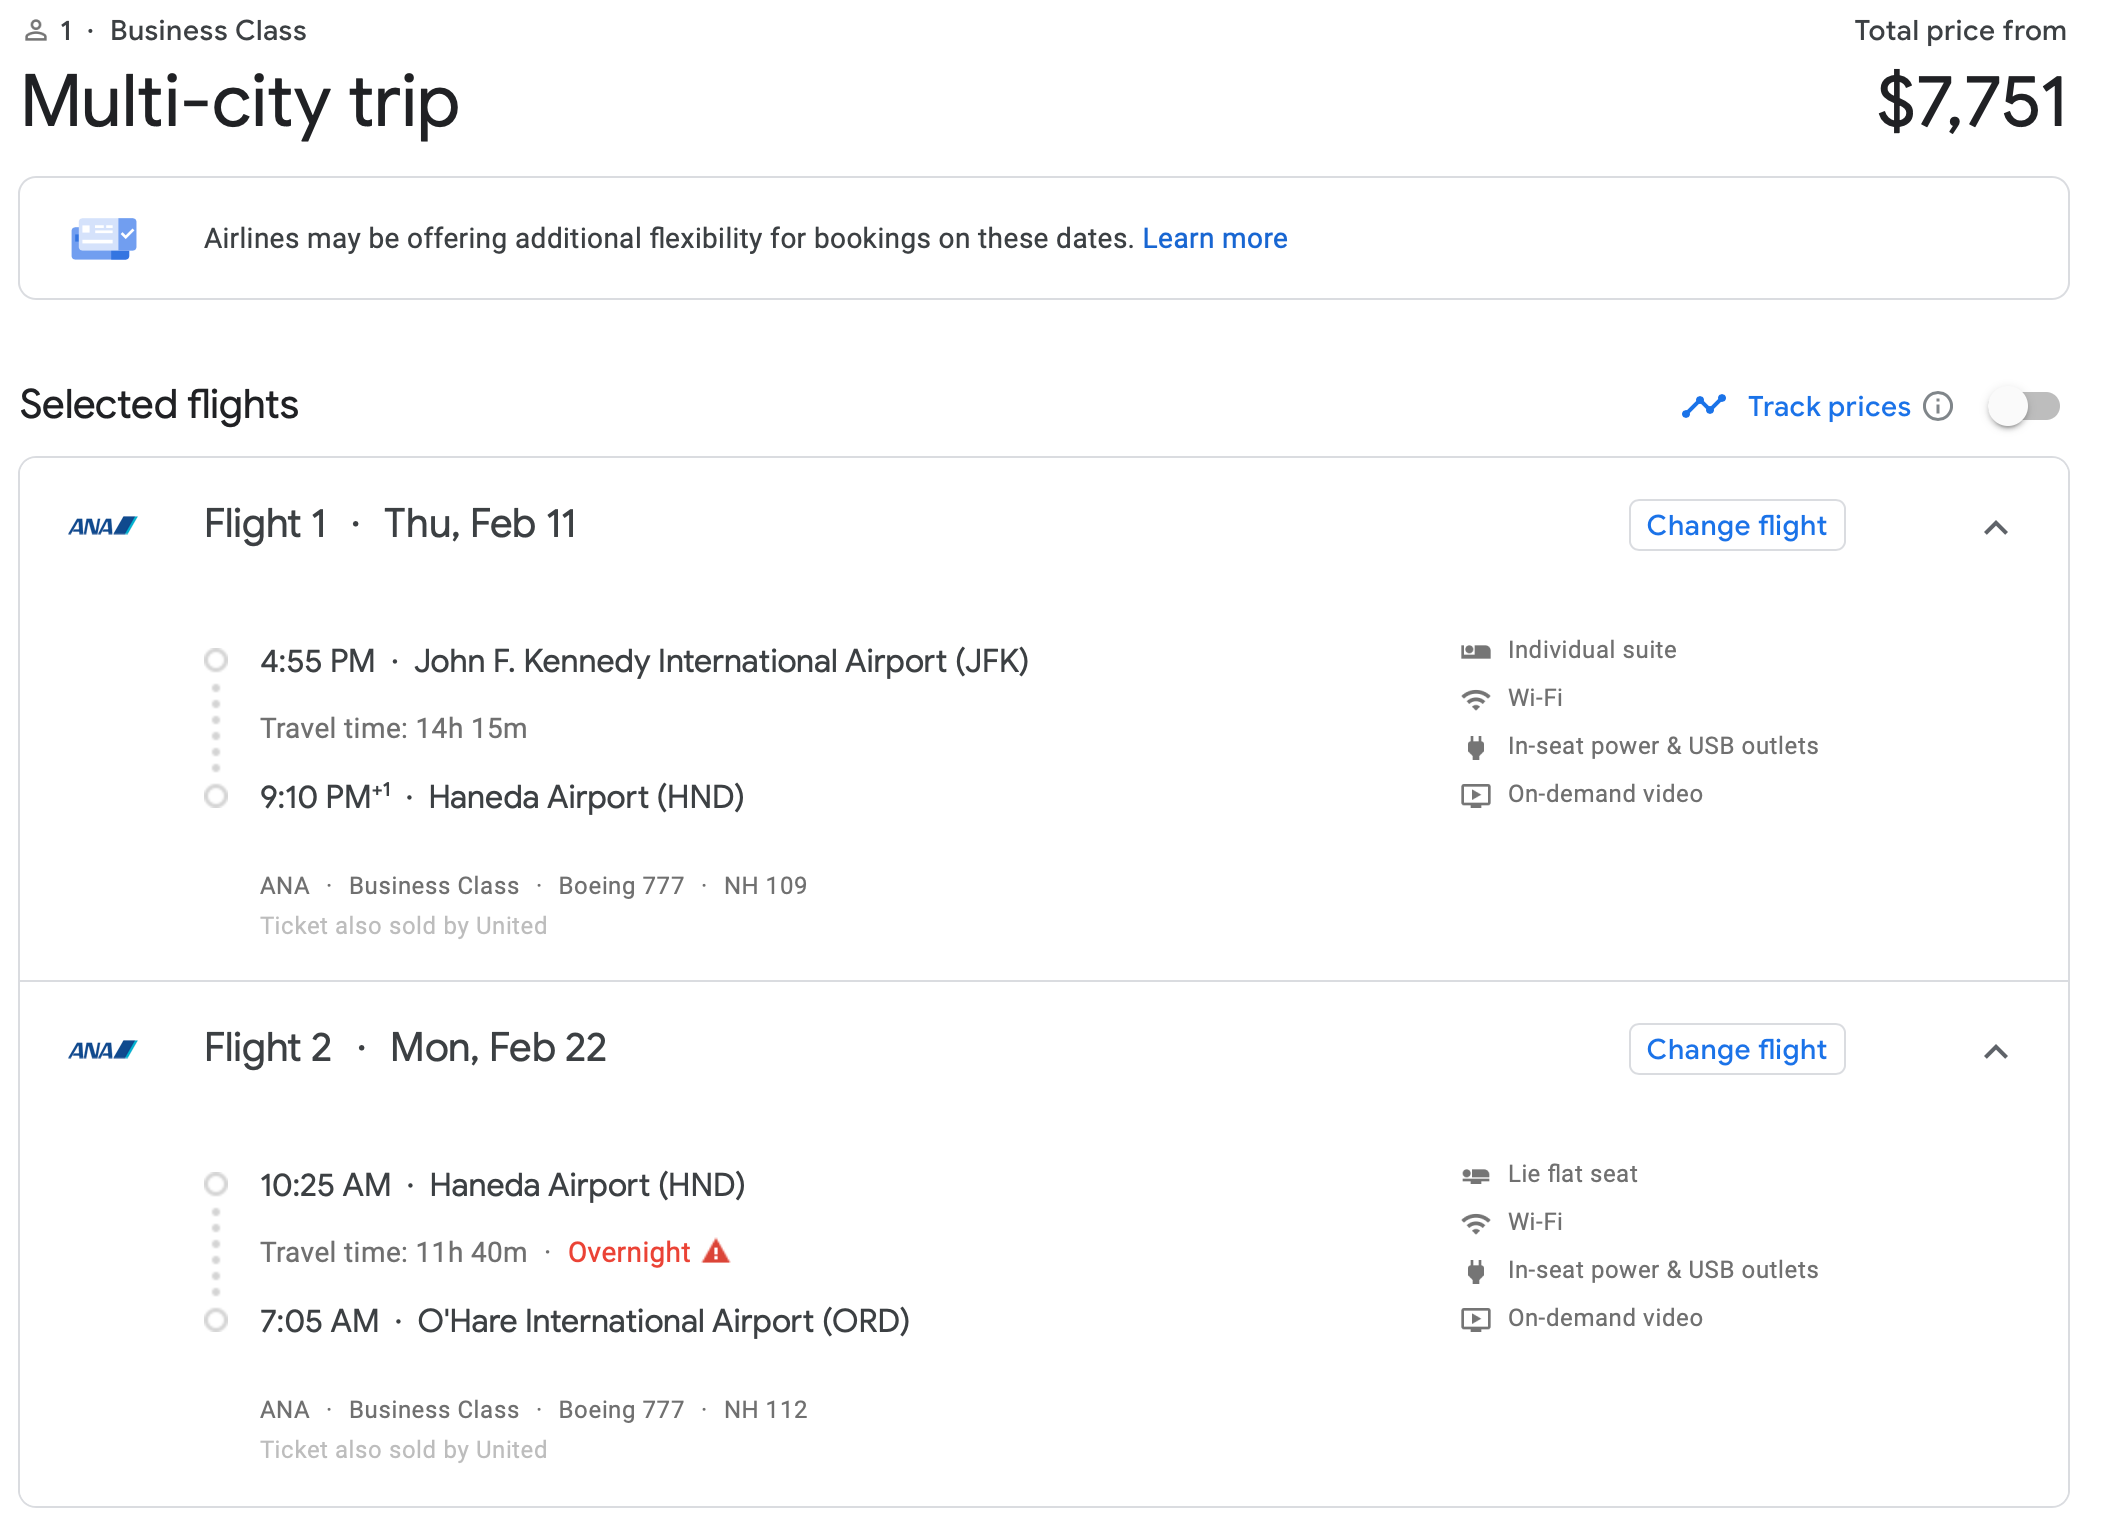
Task: Open the Learn more link
Action: (x=1214, y=238)
